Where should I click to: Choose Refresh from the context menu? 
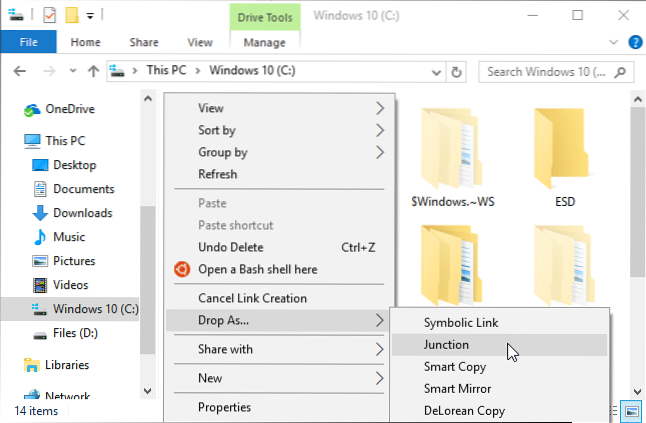point(279,174)
